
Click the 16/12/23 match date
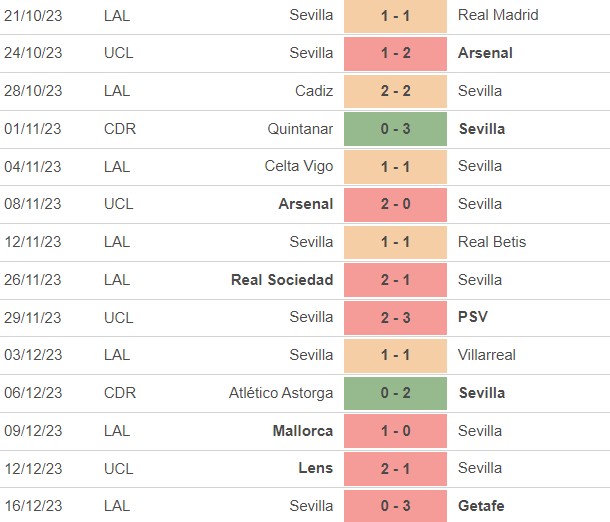click(33, 506)
